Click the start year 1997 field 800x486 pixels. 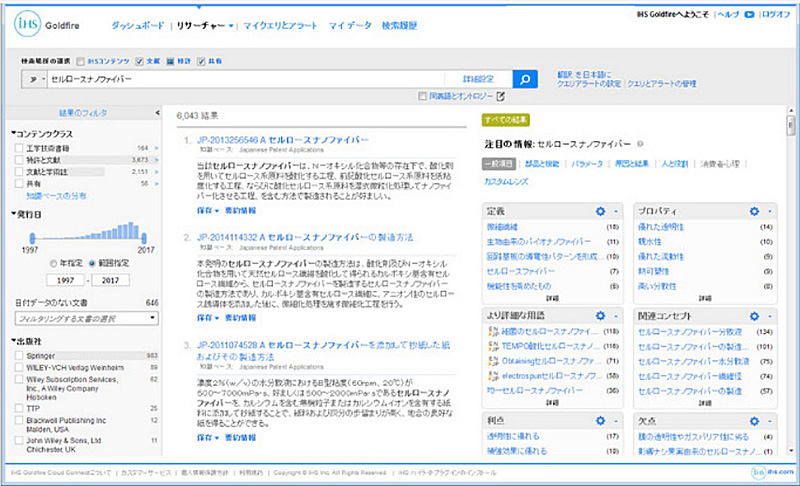click(x=65, y=280)
